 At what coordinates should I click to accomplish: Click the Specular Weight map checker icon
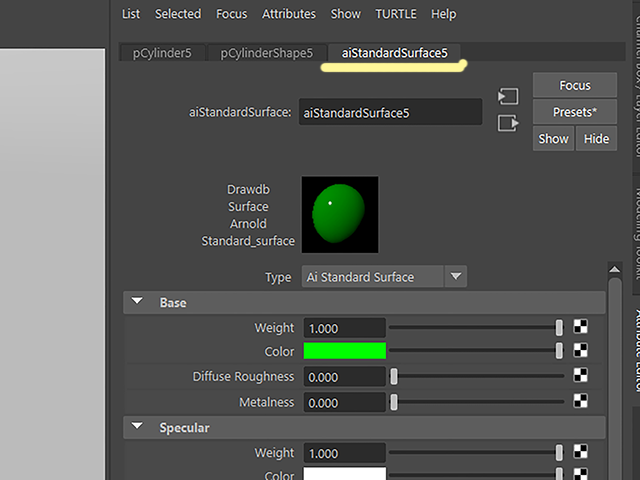(x=580, y=451)
